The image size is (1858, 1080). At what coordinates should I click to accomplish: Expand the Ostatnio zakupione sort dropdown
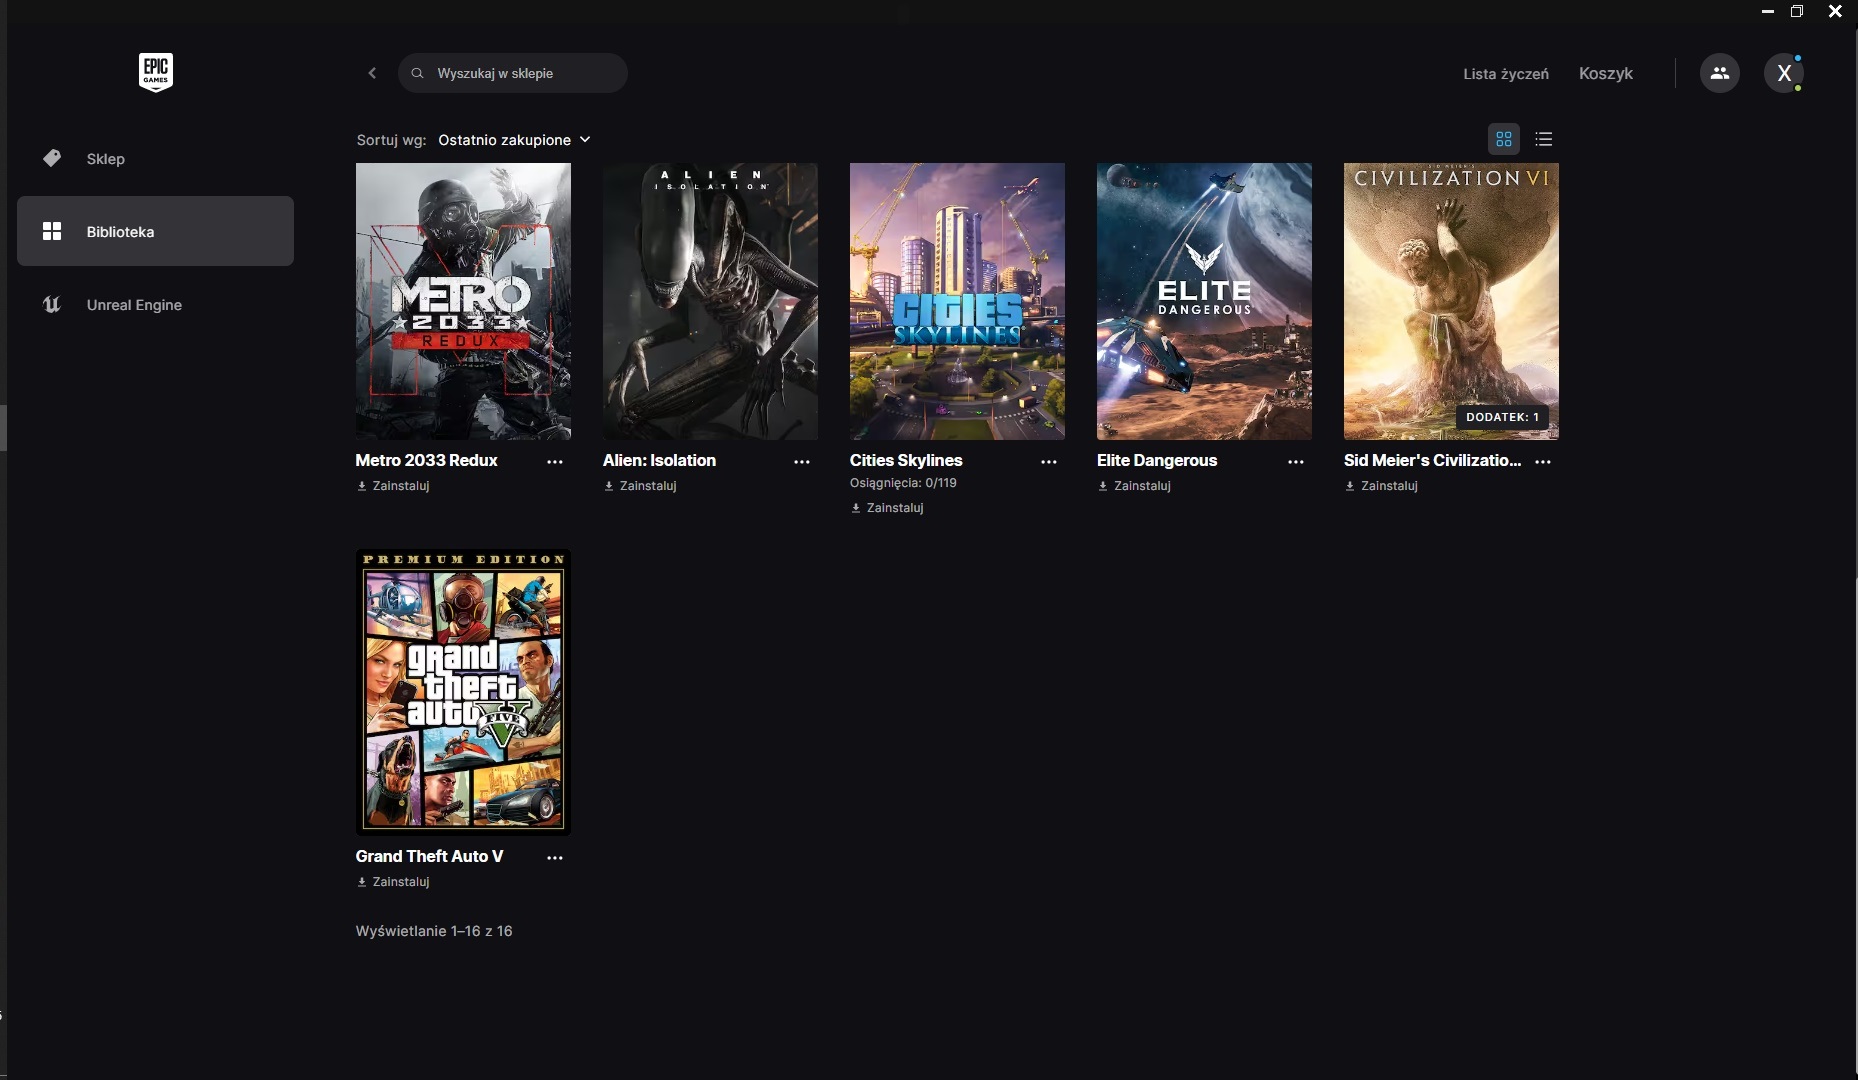click(x=514, y=140)
